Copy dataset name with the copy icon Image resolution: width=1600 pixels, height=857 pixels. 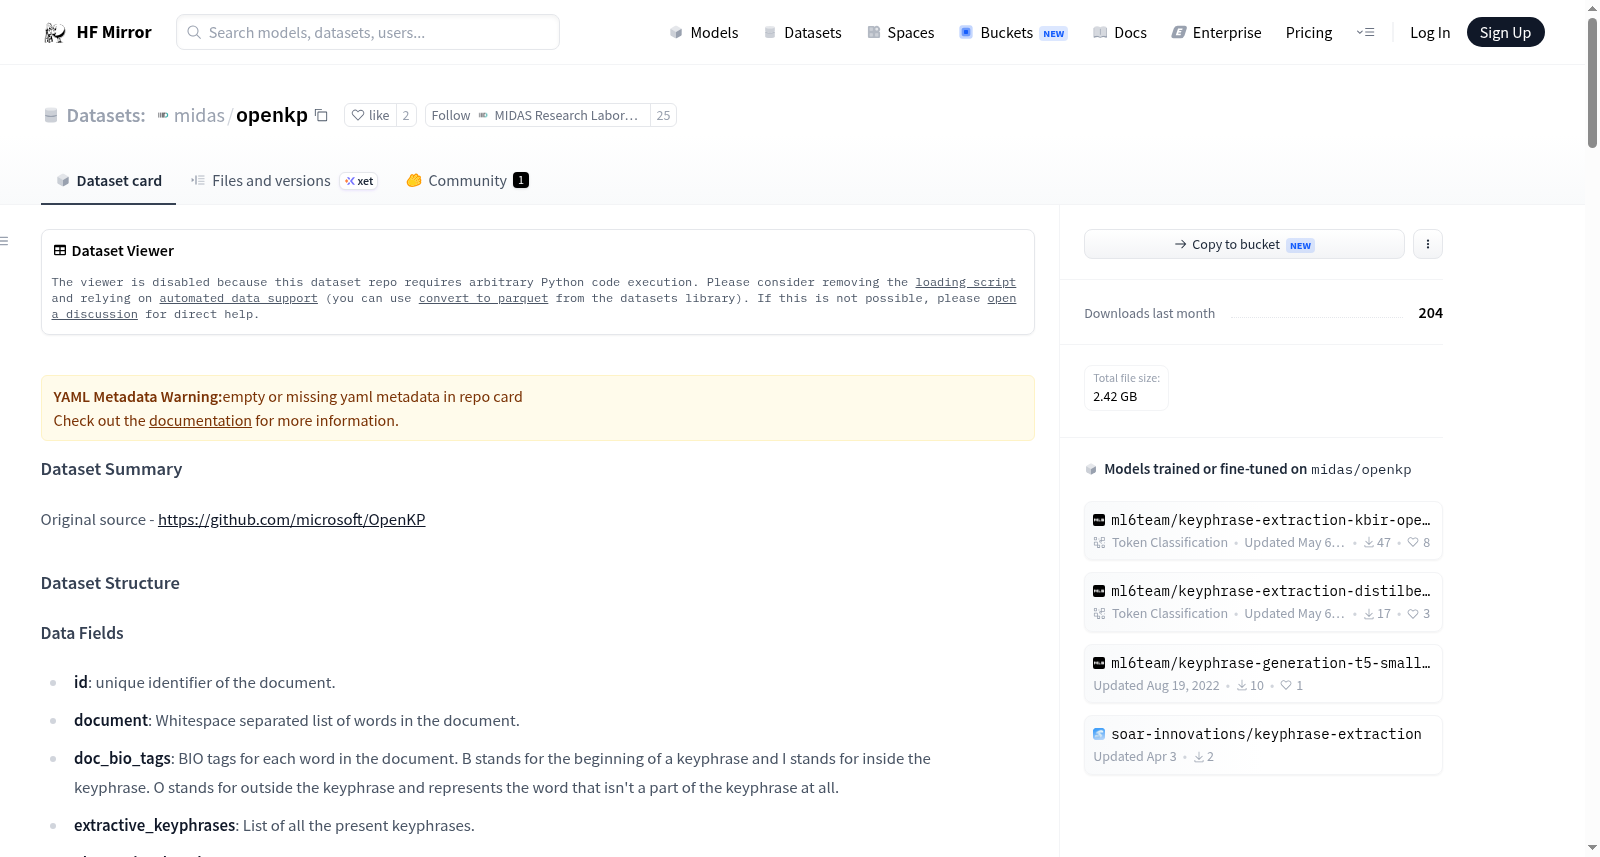(x=321, y=115)
